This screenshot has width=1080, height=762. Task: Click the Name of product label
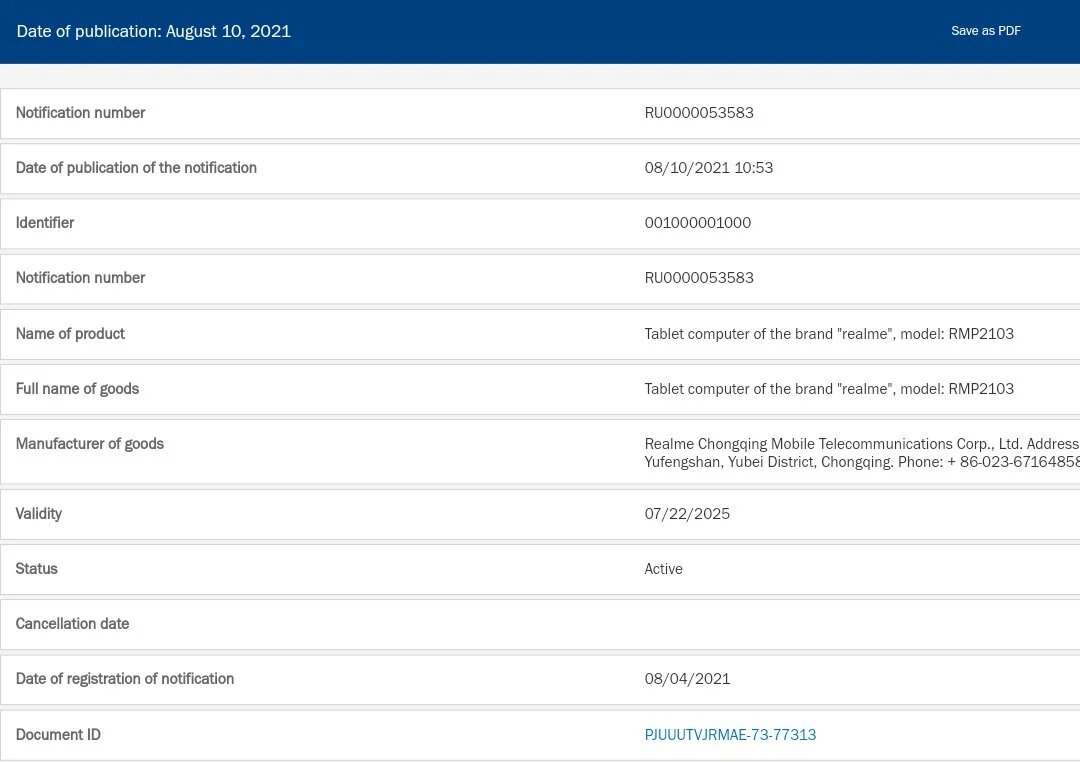pyautogui.click(x=70, y=334)
